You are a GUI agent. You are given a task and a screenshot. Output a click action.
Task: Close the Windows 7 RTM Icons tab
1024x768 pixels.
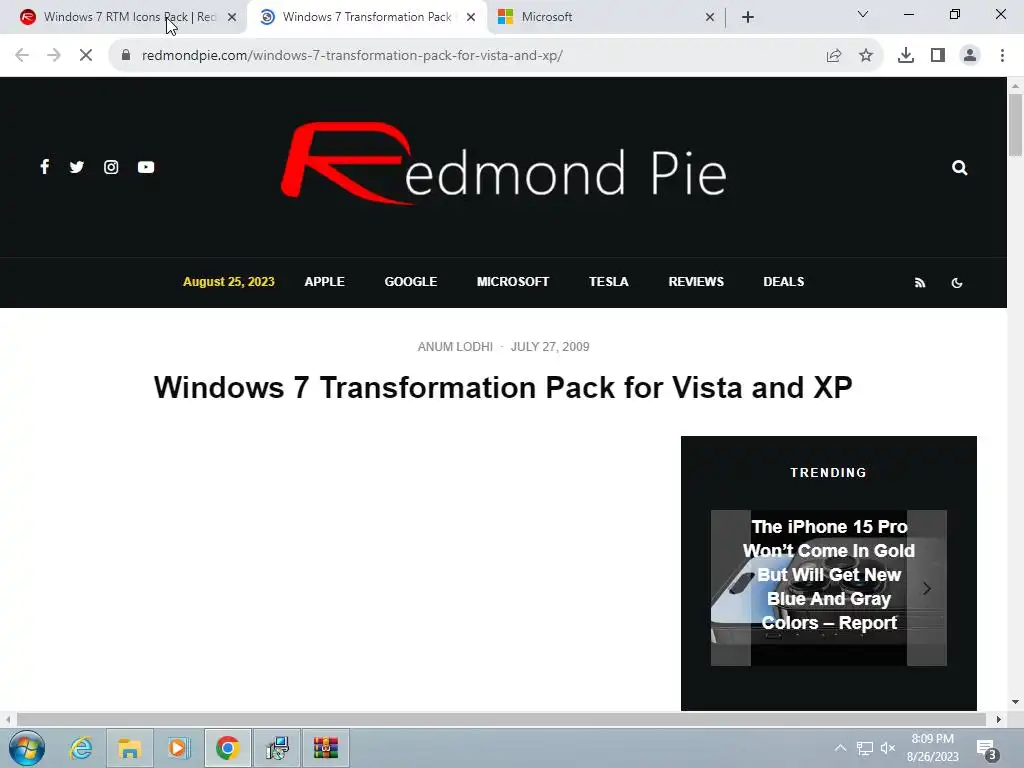tap(231, 18)
